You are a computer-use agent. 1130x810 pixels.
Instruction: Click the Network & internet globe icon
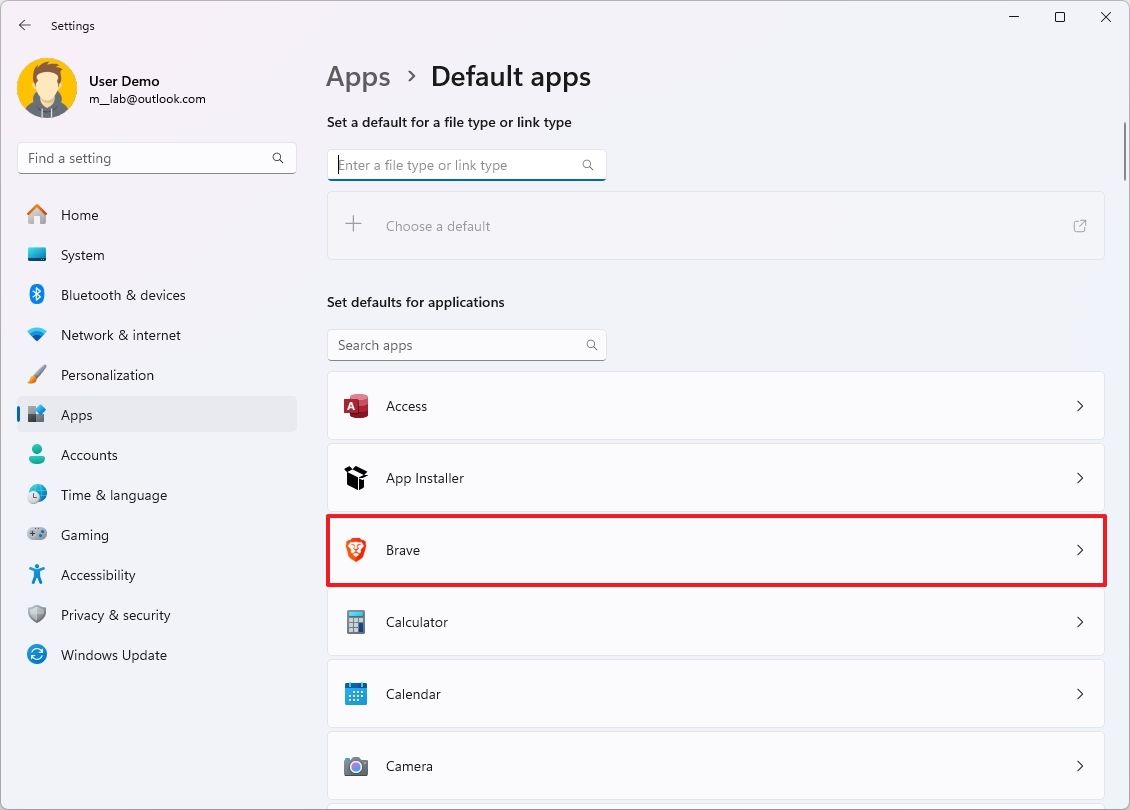(x=36, y=334)
